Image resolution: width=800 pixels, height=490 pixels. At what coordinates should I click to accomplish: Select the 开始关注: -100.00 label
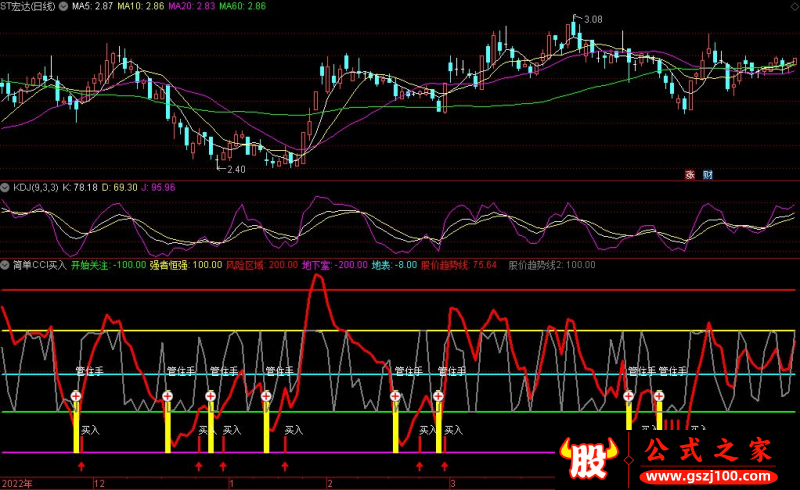coord(109,265)
